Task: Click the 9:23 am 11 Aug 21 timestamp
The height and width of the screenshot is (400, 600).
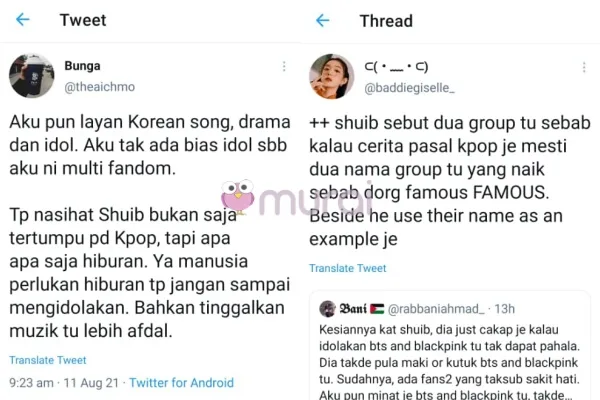Action: coord(64,383)
